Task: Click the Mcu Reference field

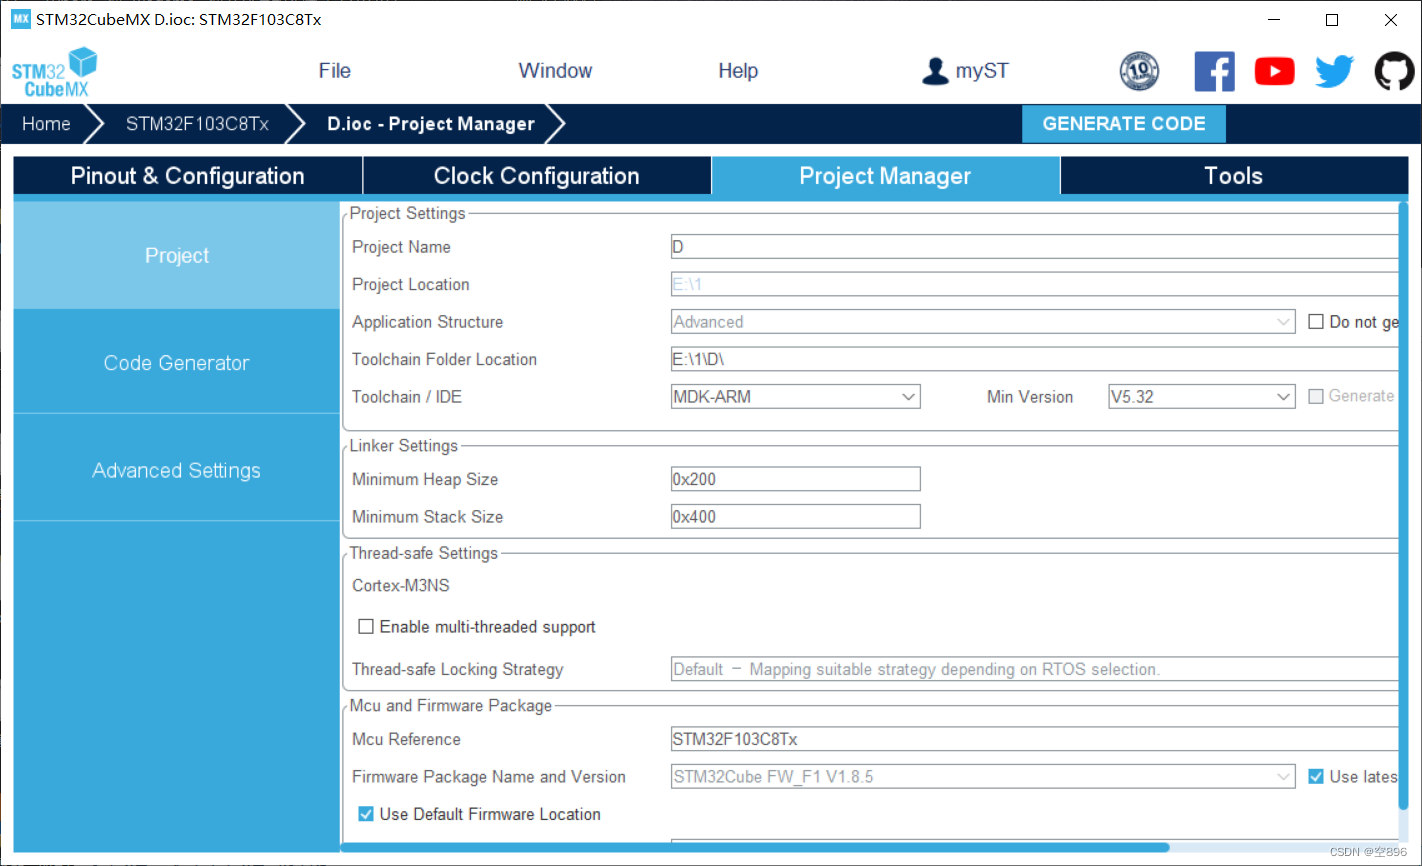Action: pos(1034,739)
